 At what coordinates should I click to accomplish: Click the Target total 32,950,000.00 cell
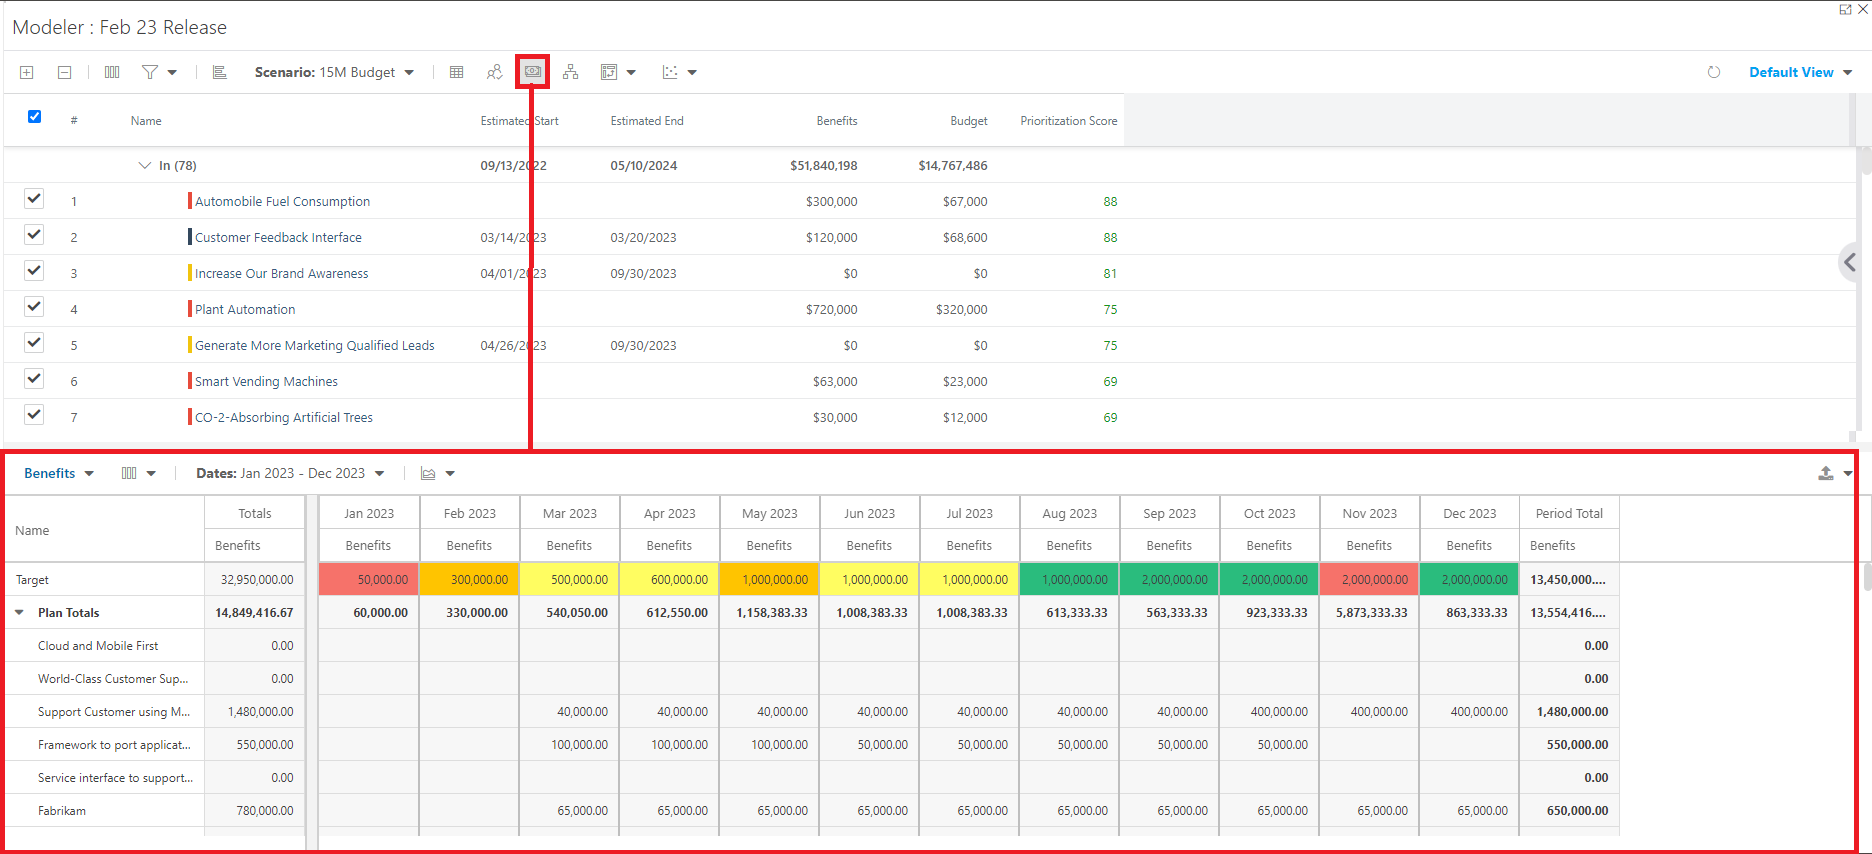[x=255, y=579]
